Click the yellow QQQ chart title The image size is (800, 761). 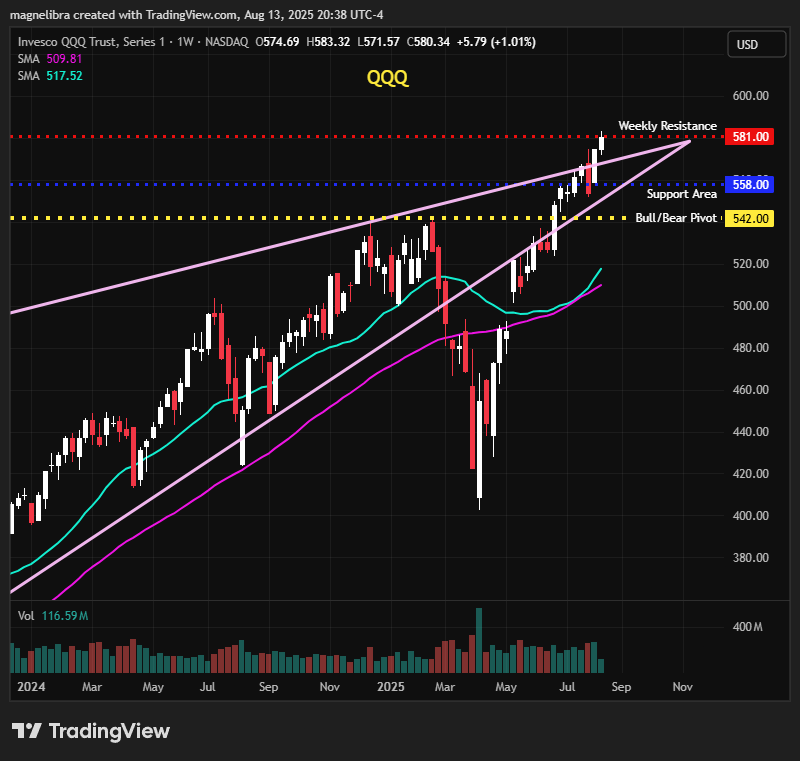coord(388,78)
